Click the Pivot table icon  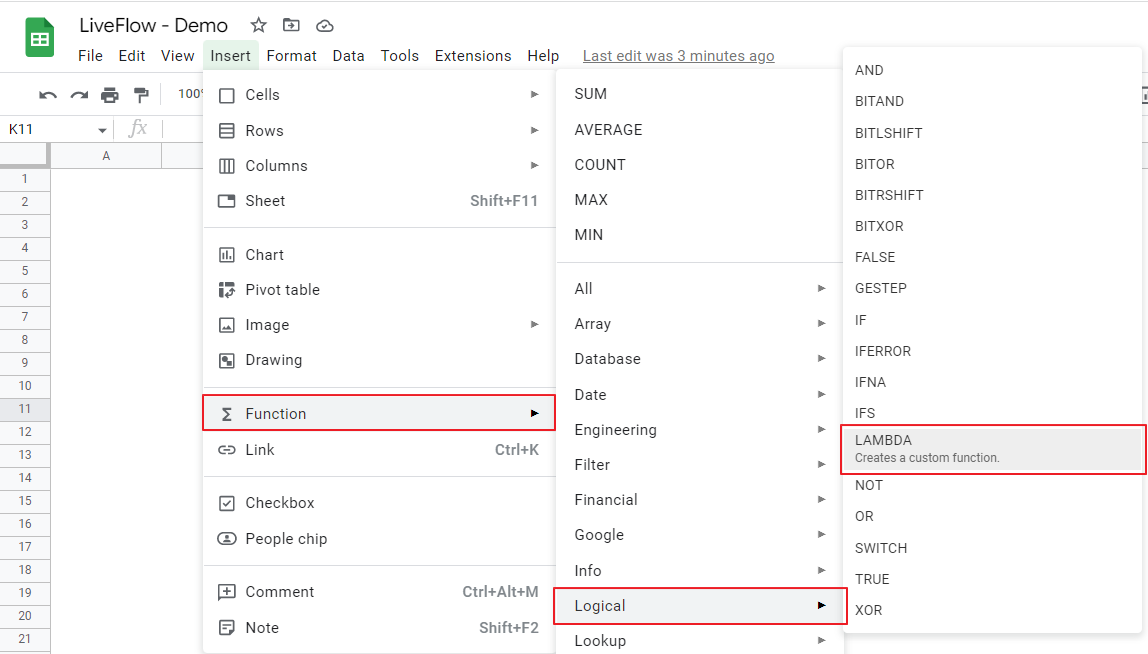(x=227, y=290)
